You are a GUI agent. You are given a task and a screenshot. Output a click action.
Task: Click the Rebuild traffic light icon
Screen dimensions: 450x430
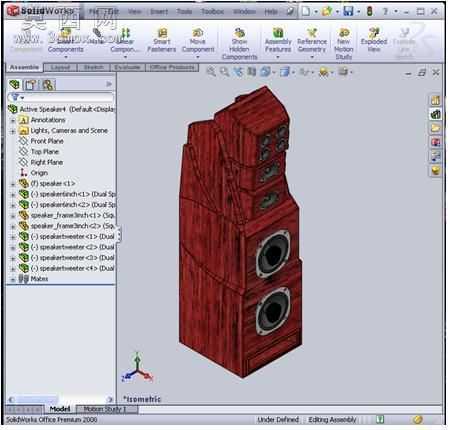tap(369, 11)
